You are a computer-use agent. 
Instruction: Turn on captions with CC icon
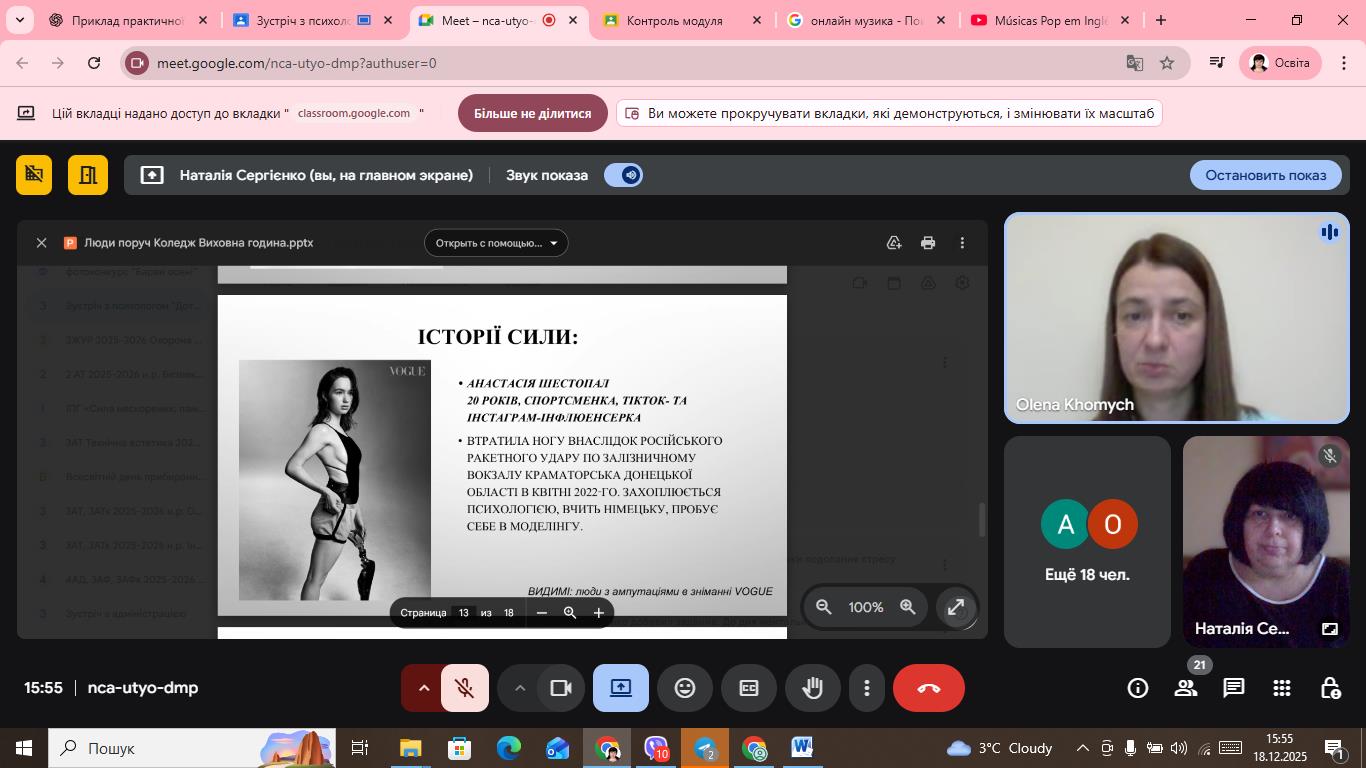(x=748, y=688)
